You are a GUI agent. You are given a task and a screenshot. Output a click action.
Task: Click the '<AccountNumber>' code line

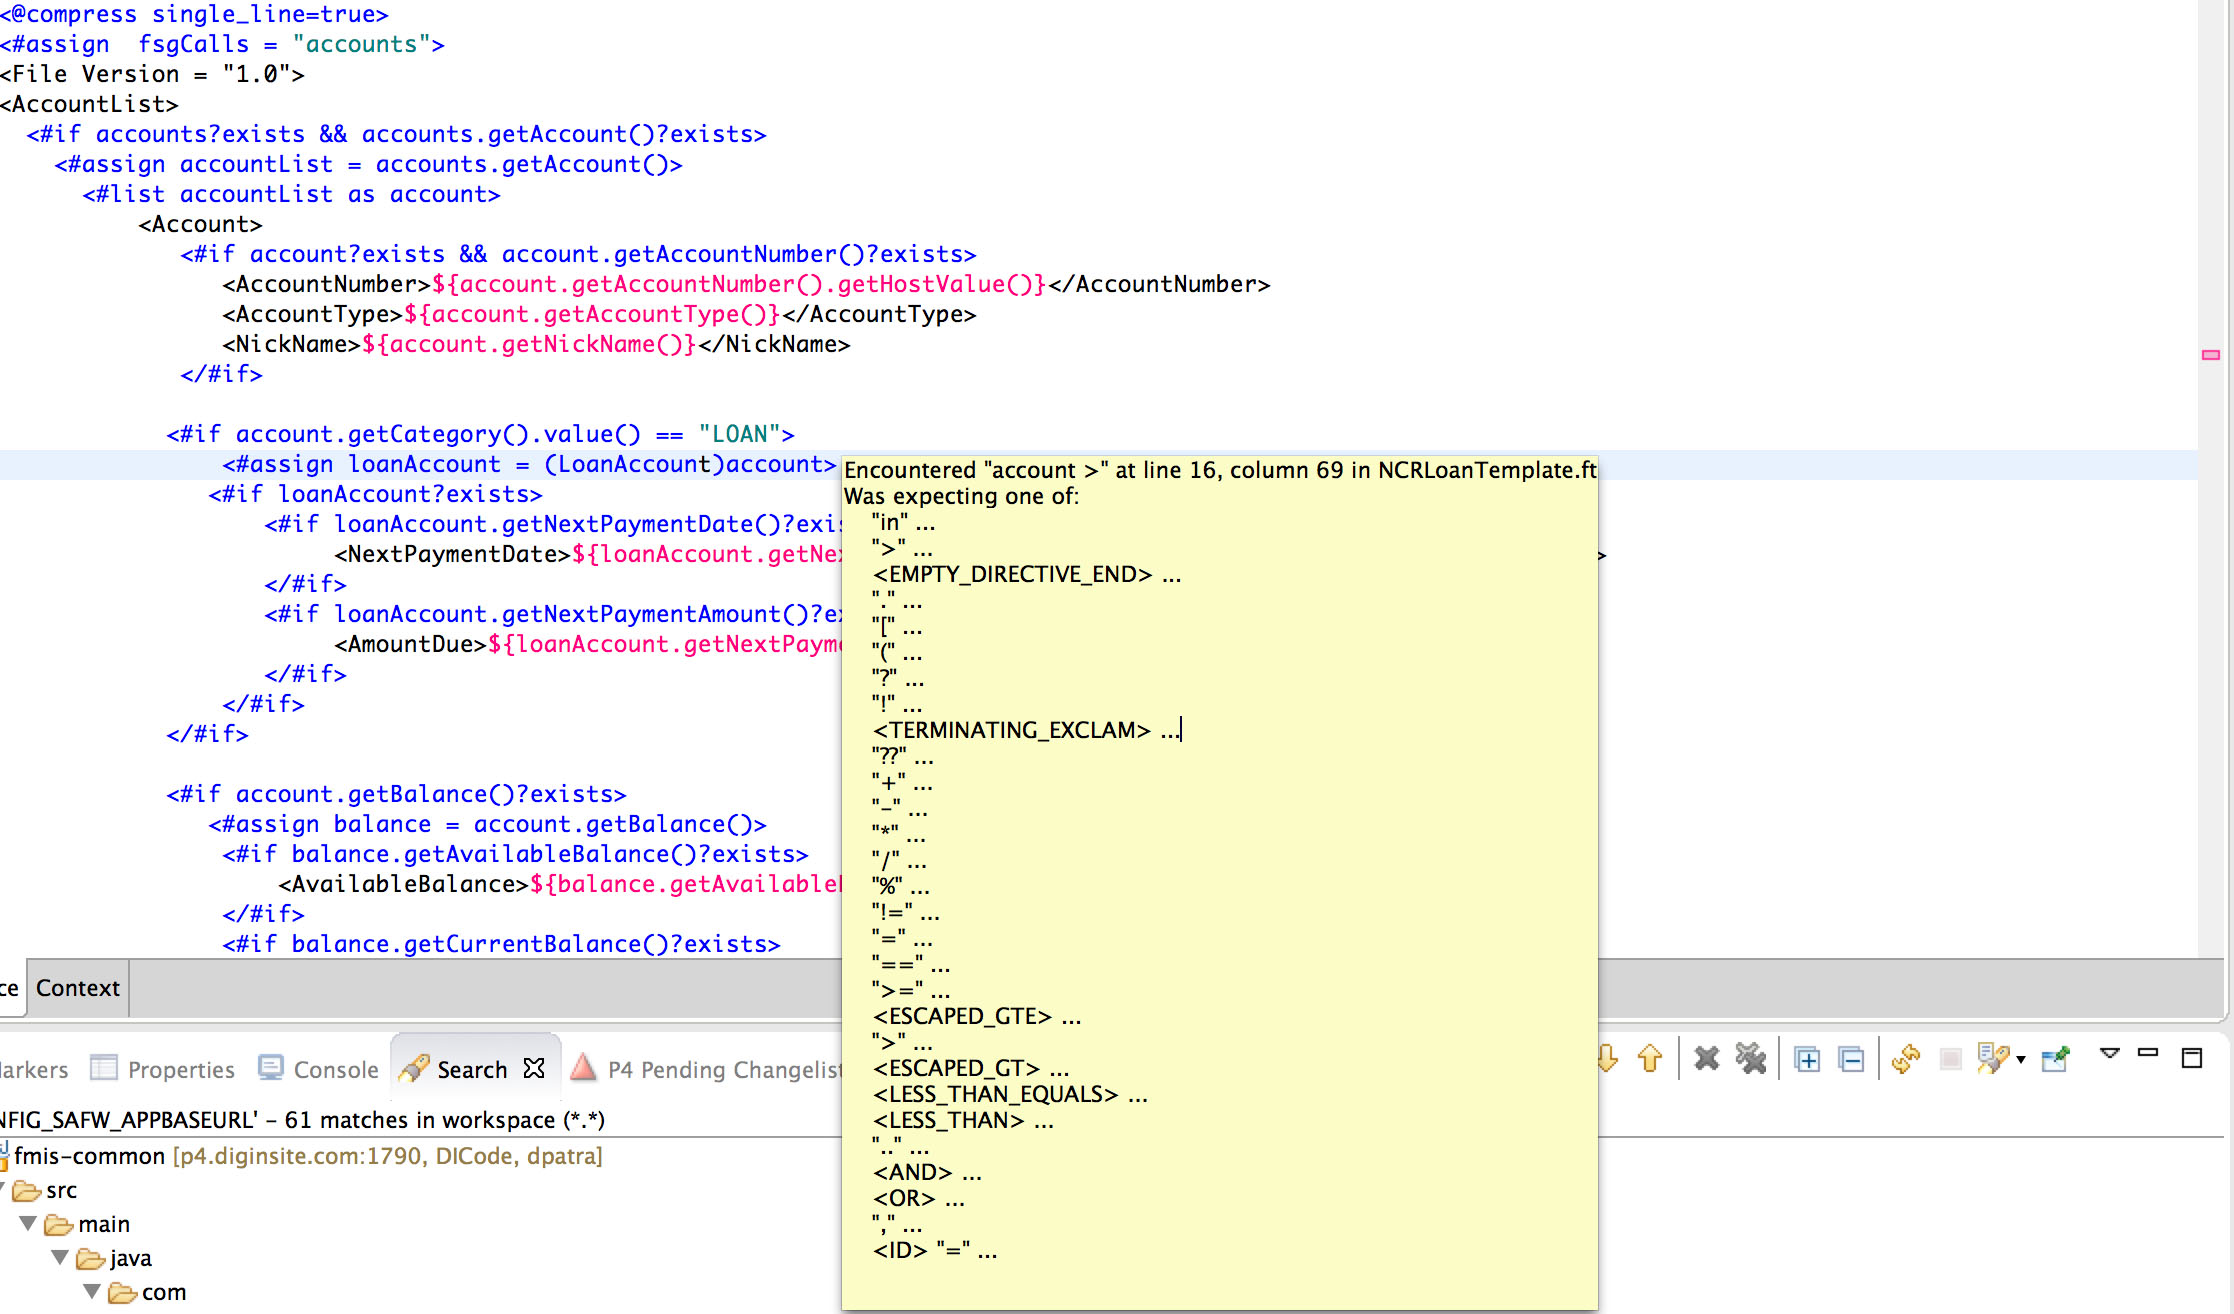(746, 284)
